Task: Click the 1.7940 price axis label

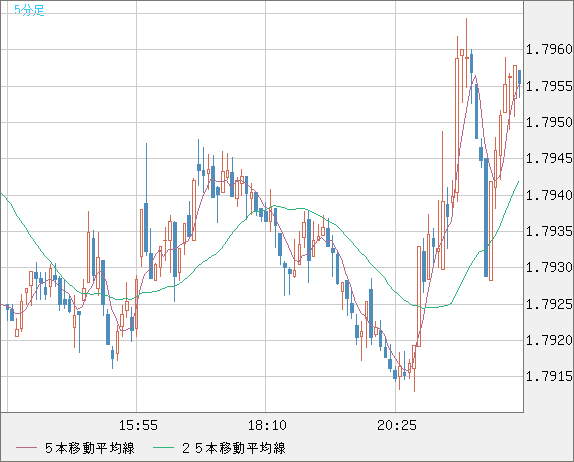Action: pos(549,195)
